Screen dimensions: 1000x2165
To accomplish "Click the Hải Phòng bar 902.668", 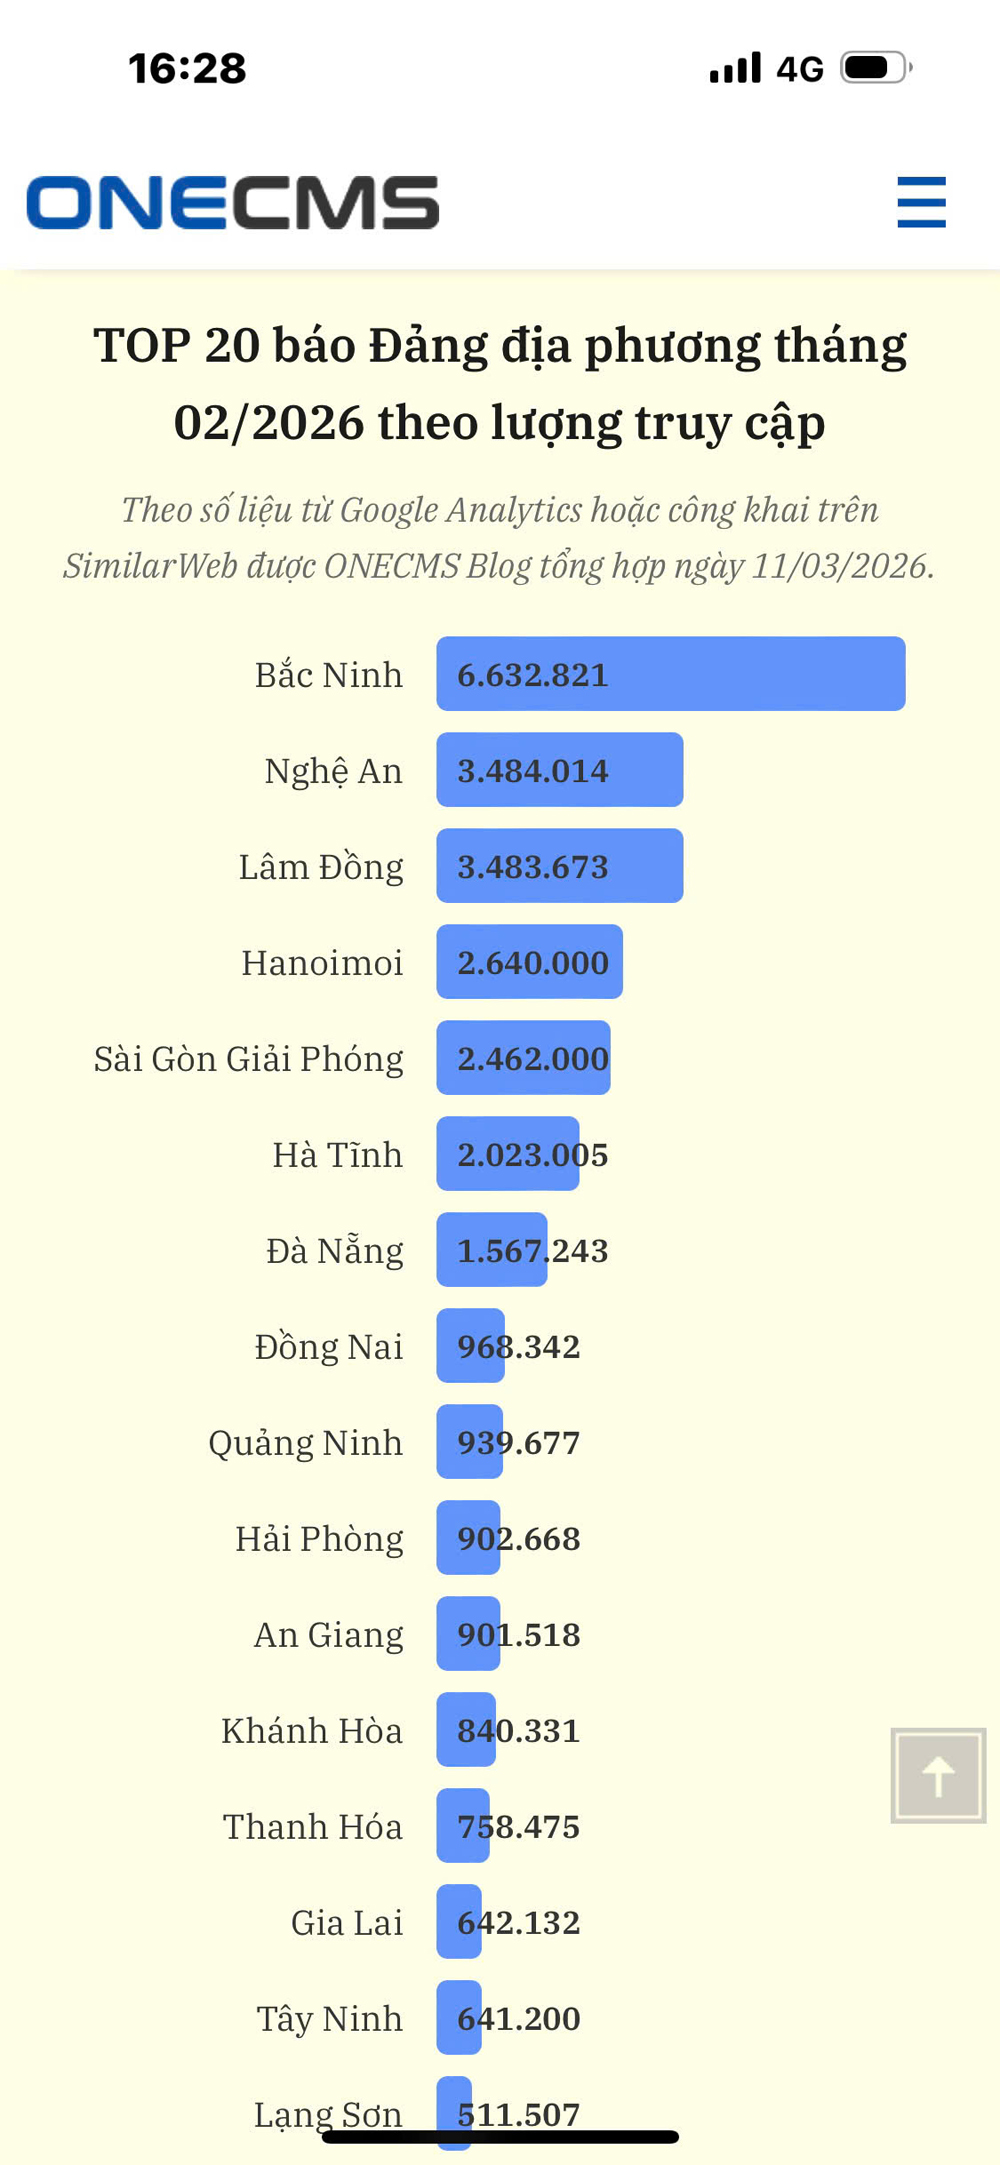I will (469, 1538).
